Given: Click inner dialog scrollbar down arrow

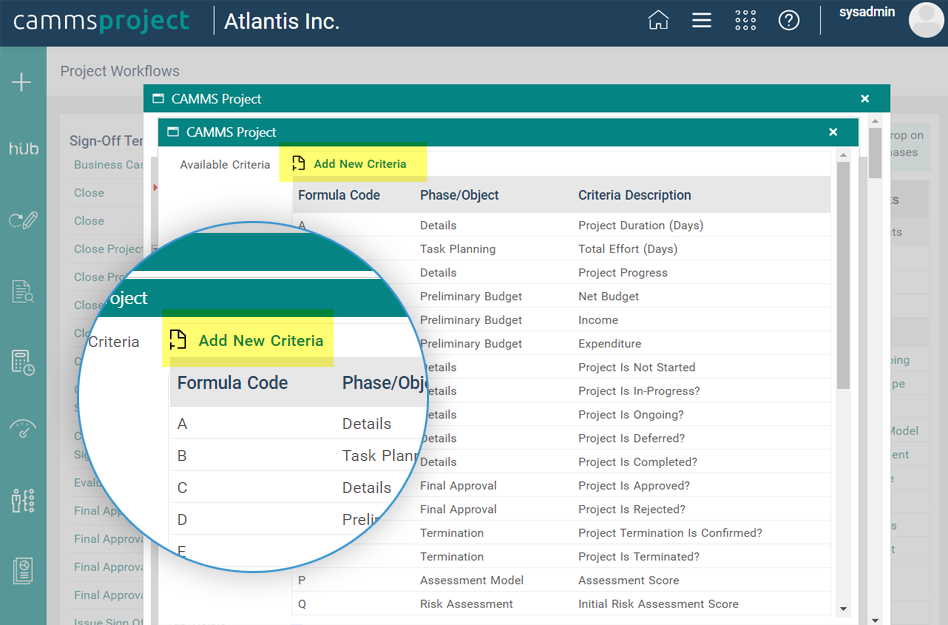Looking at the screenshot, I should point(843,609).
